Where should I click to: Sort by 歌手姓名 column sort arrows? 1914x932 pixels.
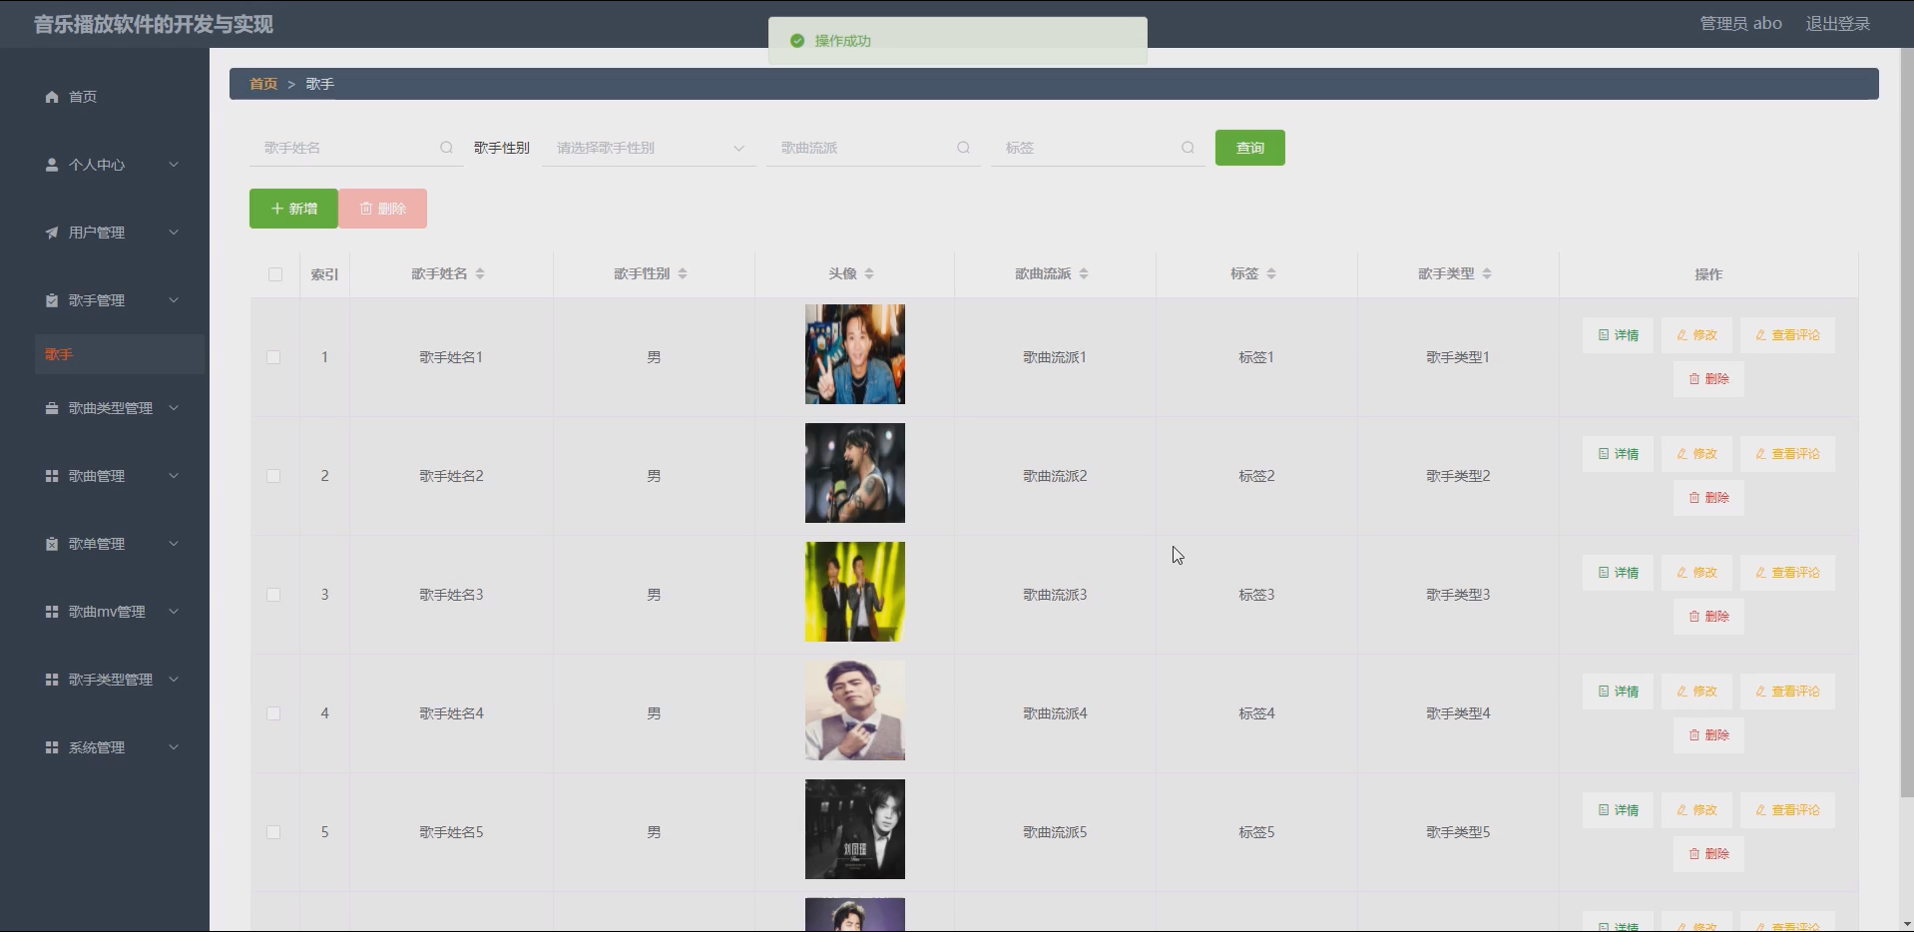click(x=480, y=274)
